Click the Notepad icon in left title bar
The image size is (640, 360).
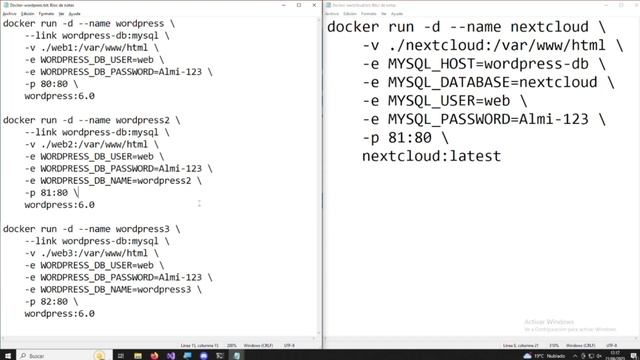[6, 5]
